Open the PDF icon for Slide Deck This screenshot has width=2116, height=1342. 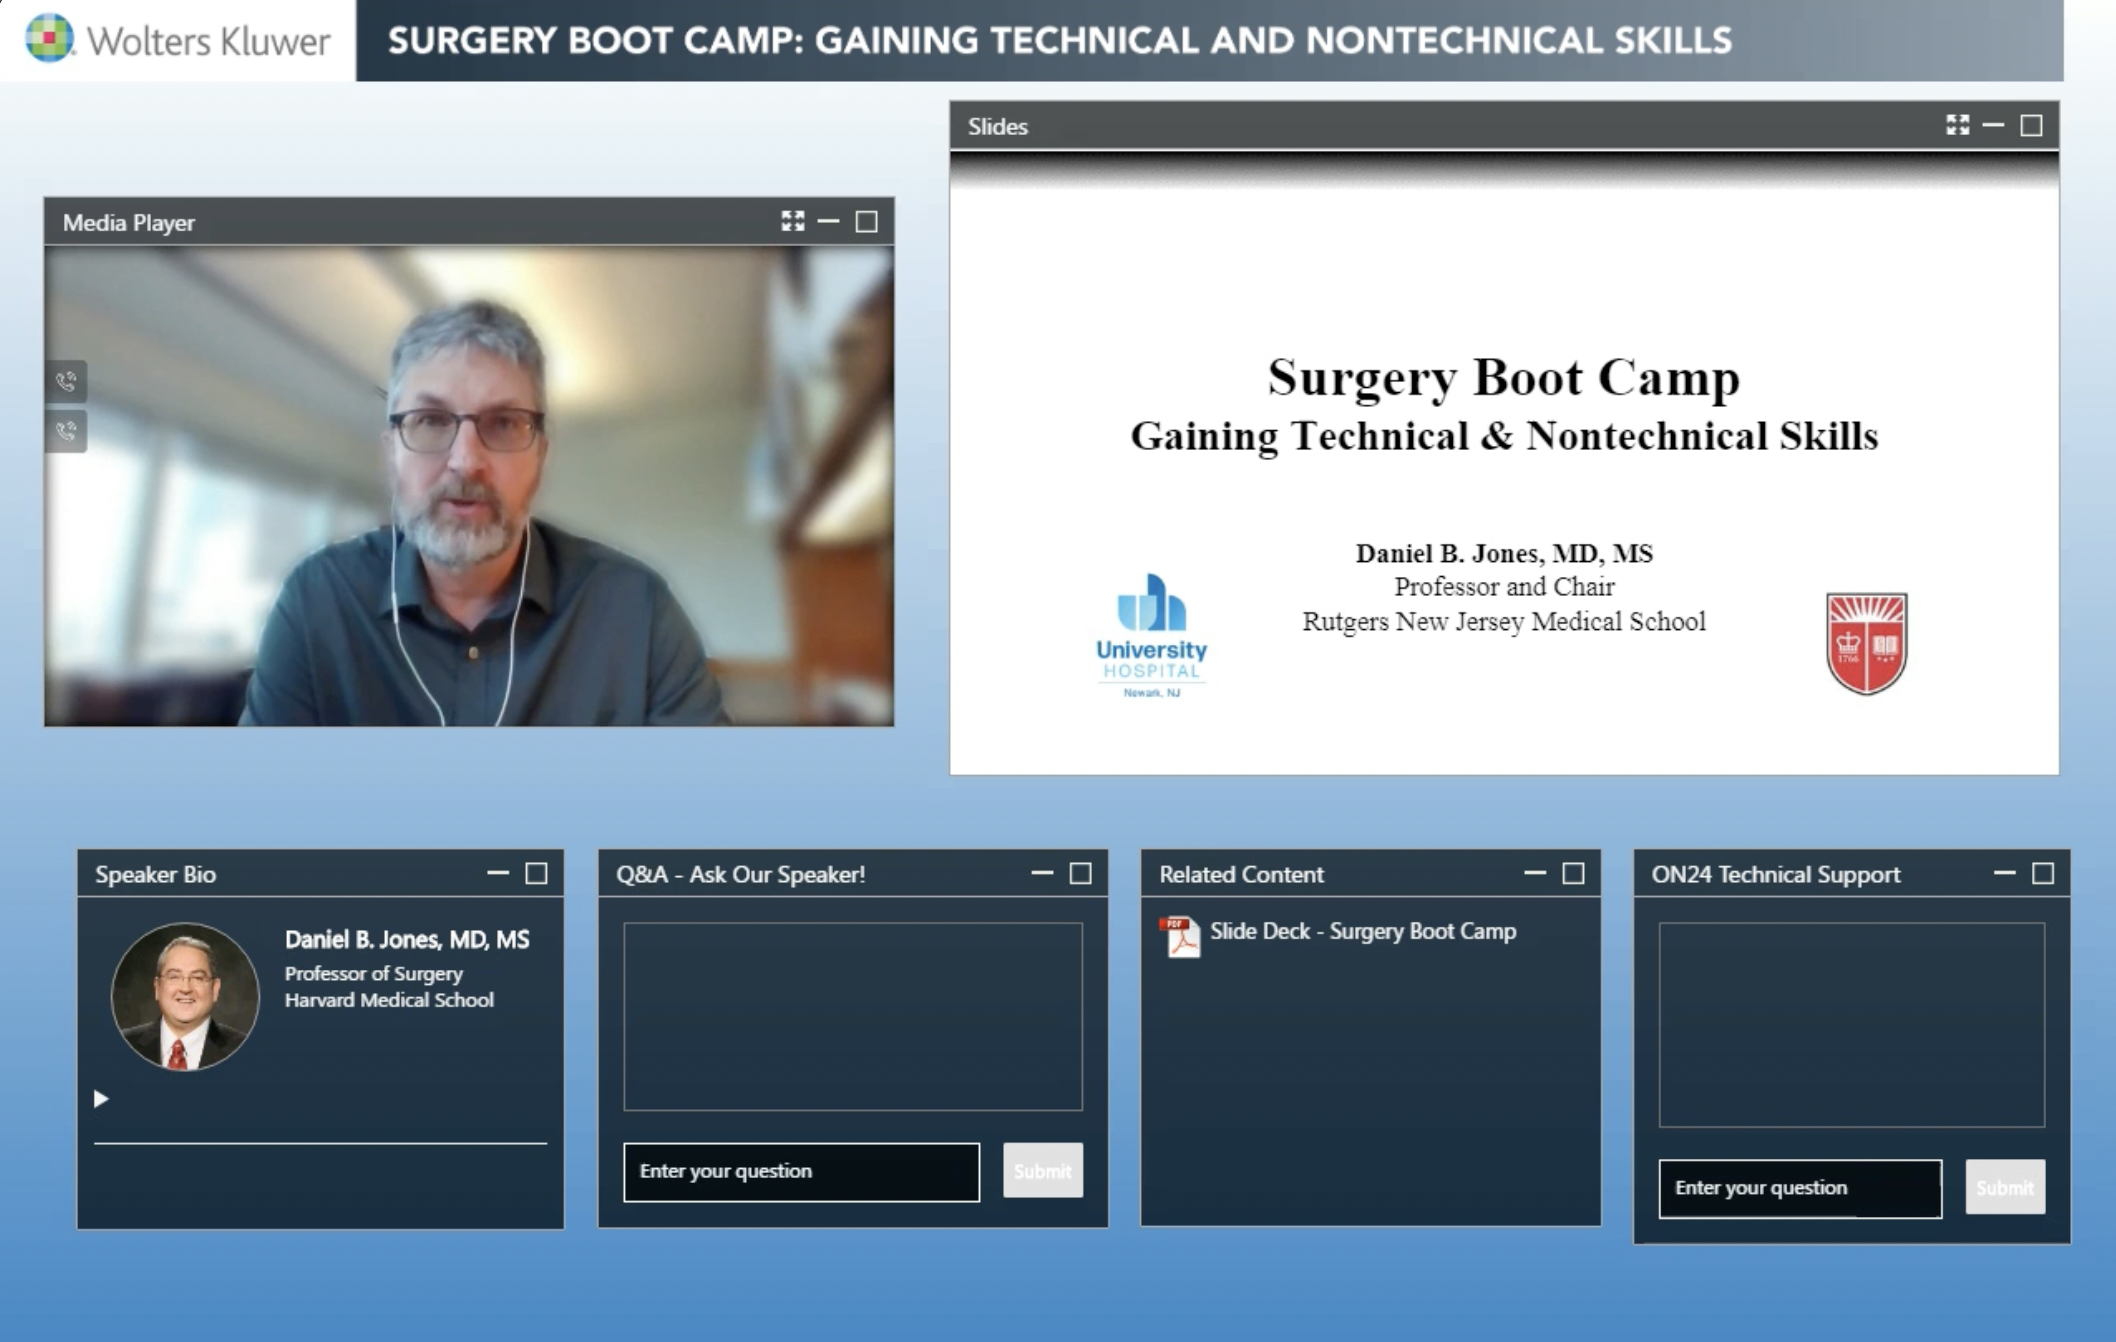(x=1180, y=936)
